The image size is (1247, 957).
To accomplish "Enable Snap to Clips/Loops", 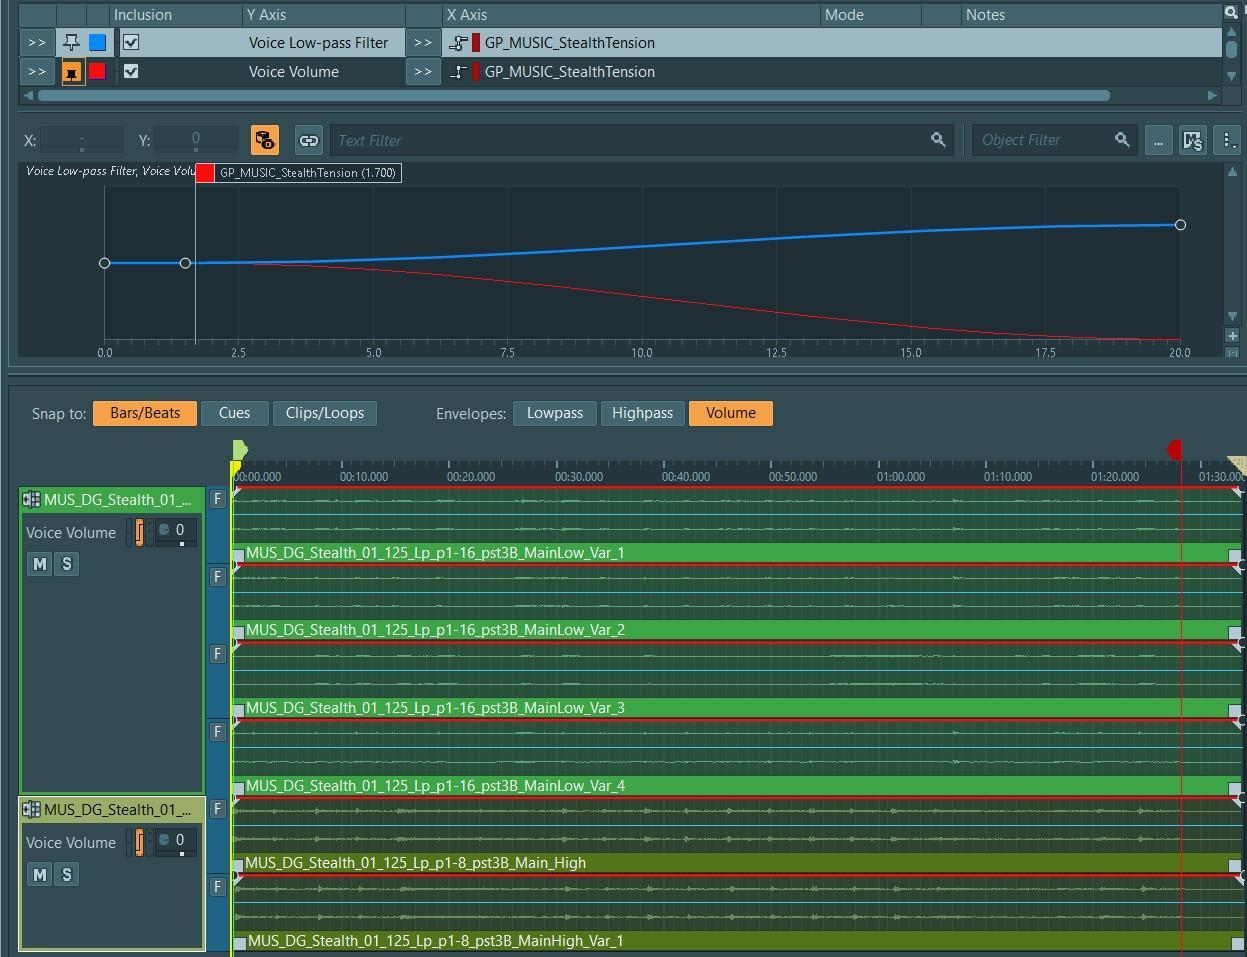I will coord(325,413).
